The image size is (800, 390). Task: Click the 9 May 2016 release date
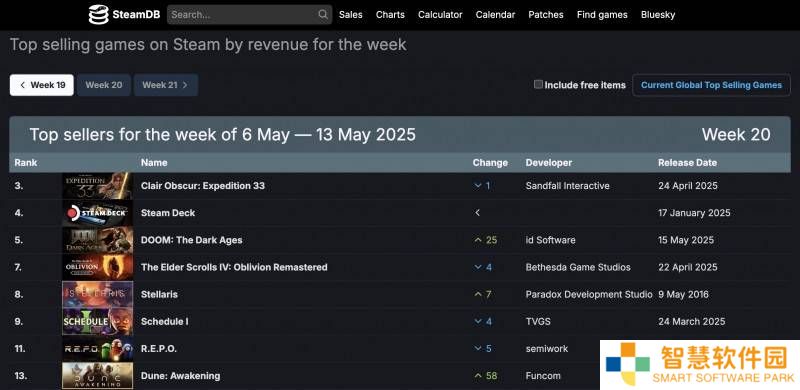tap(683, 295)
